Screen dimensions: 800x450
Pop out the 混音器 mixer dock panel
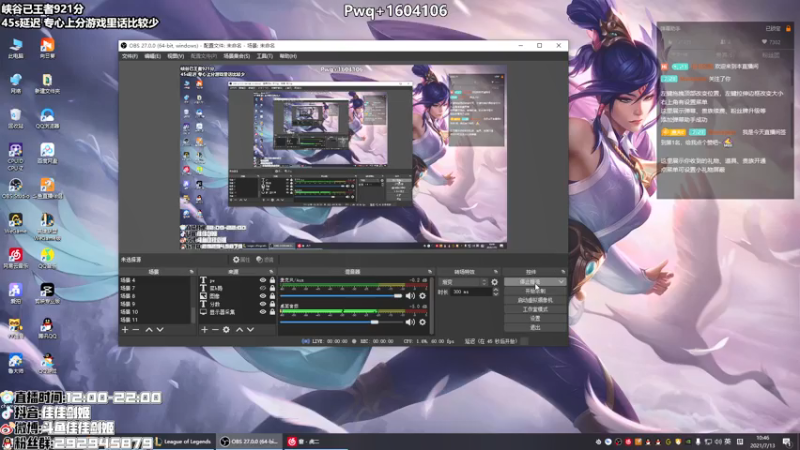(430, 272)
